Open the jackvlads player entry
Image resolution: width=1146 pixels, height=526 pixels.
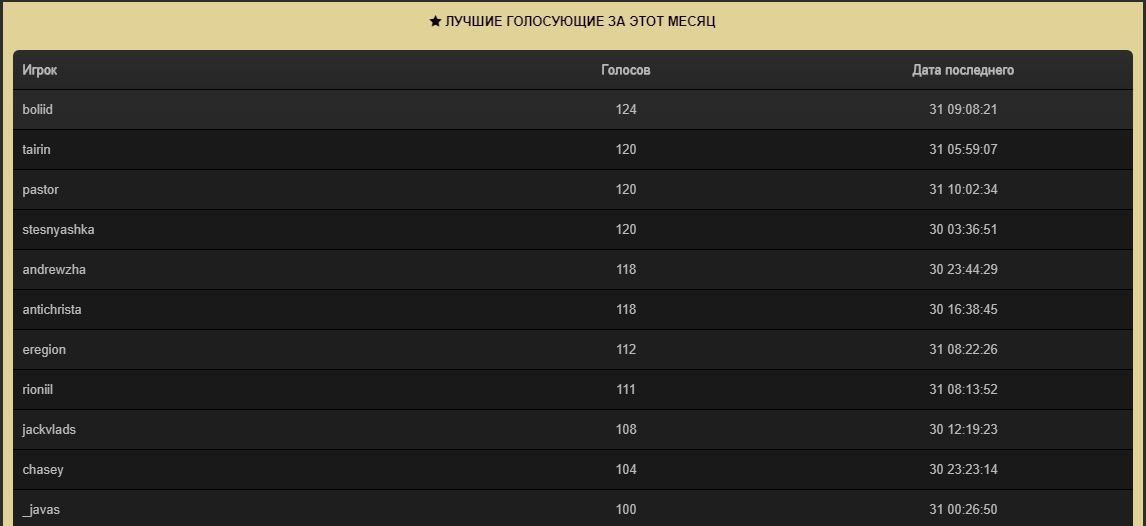coord(49,430)
